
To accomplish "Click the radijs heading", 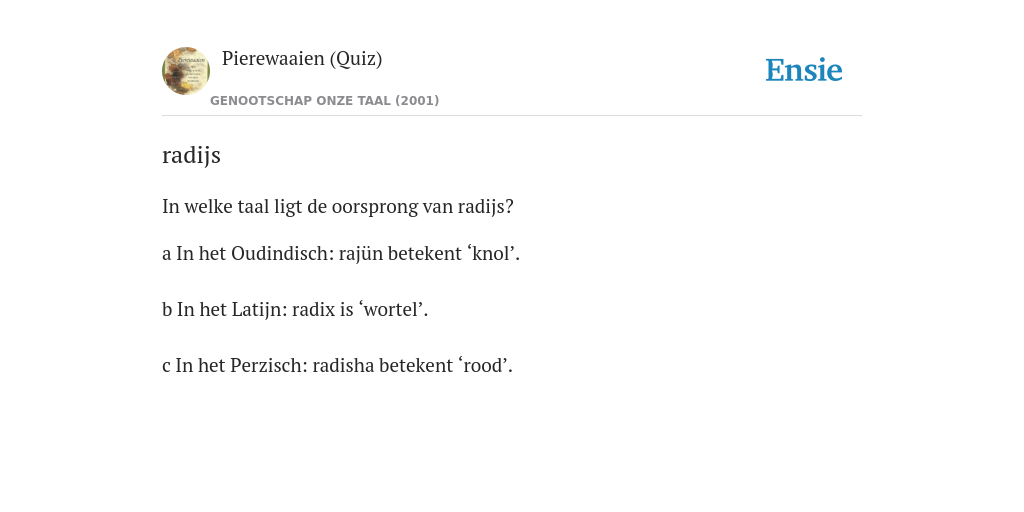I will pos(191,155).
